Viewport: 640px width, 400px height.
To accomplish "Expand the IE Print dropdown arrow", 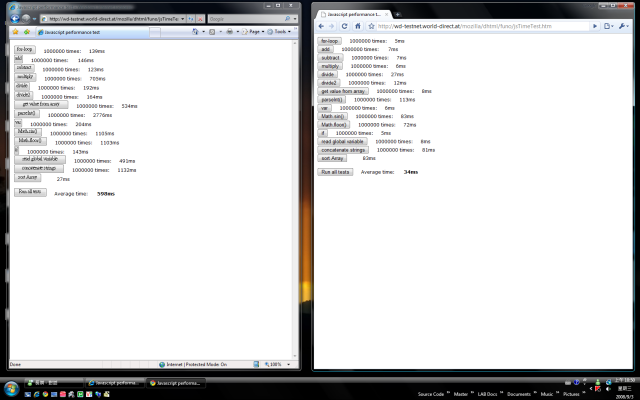I will (238, 31).
